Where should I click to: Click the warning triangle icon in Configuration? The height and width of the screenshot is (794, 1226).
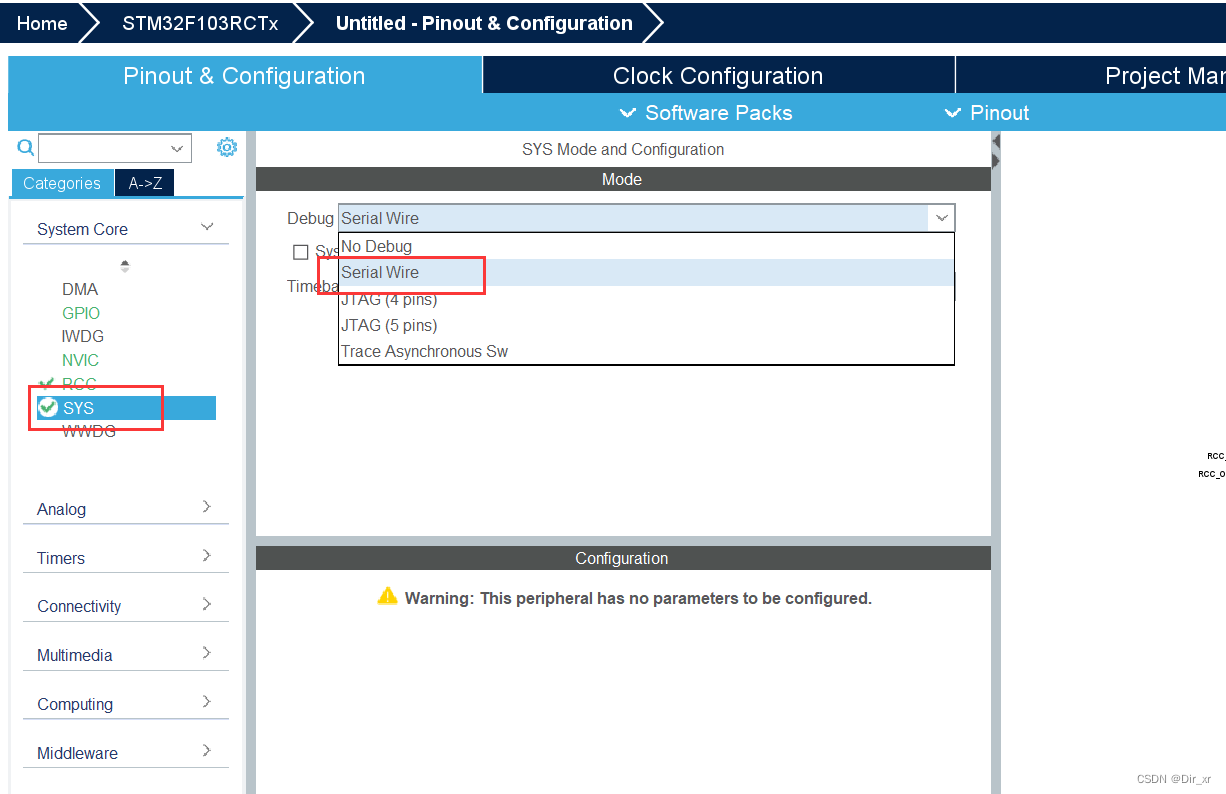387,597
